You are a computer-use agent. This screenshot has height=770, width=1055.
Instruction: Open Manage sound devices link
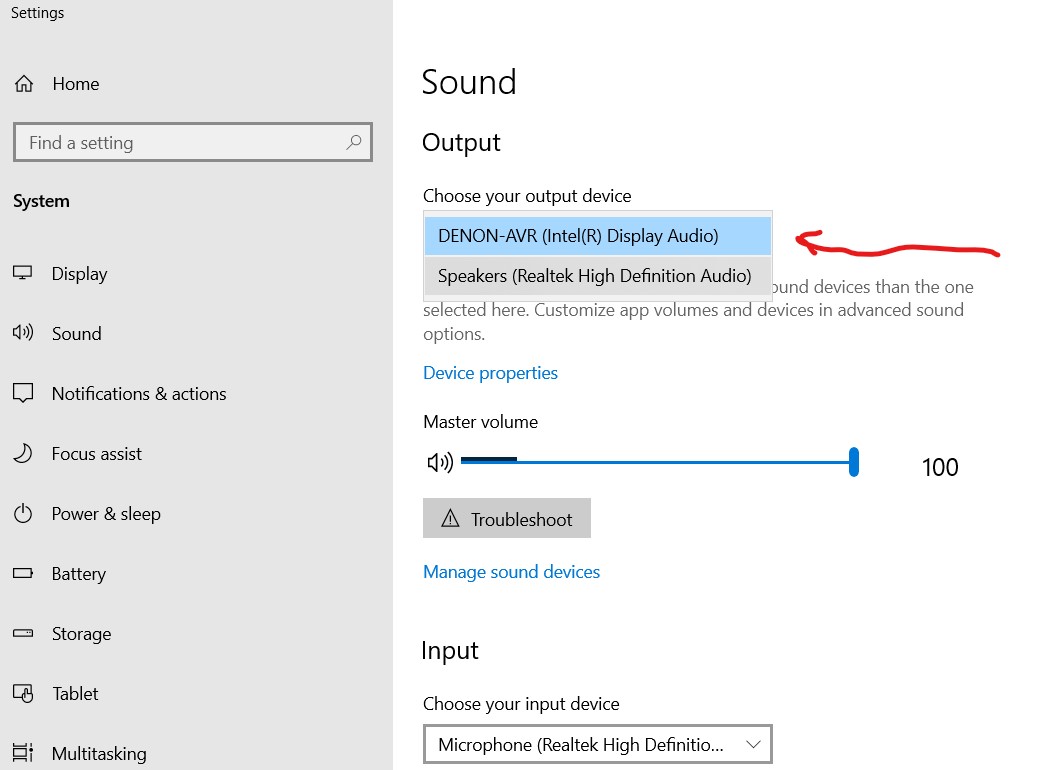coord(511,571)
